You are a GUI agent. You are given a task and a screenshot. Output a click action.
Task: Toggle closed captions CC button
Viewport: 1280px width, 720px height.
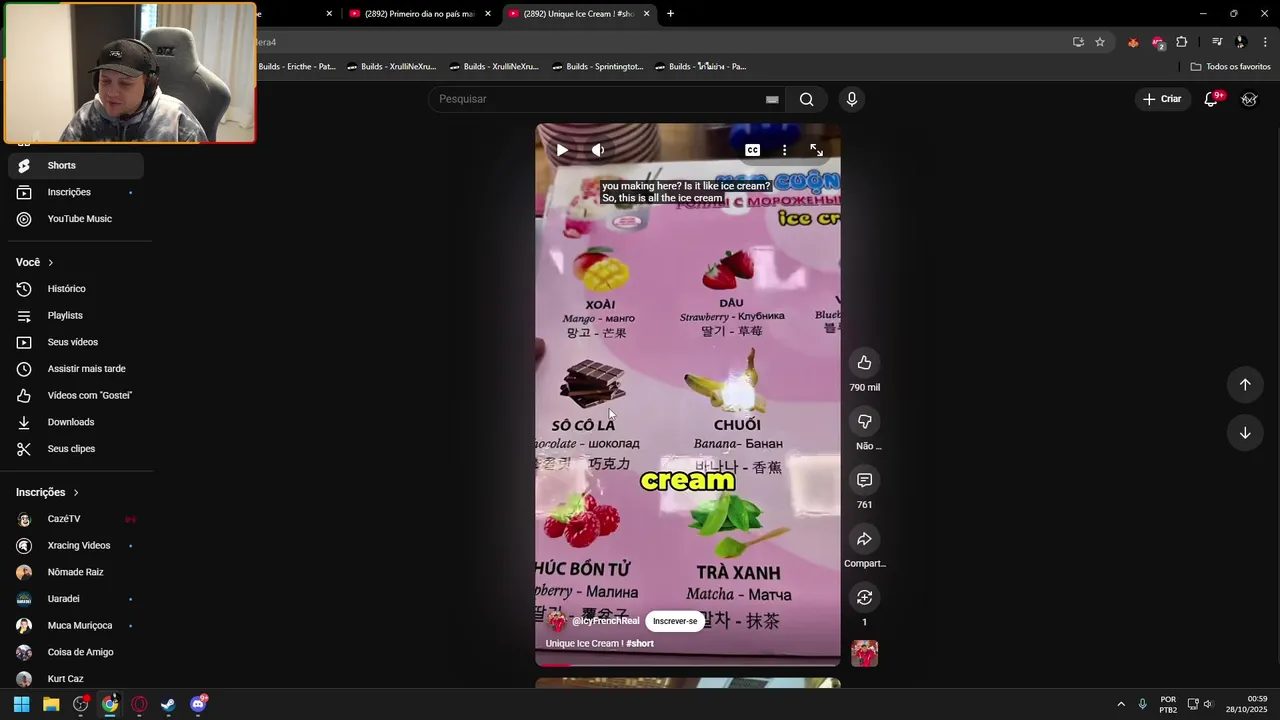pyautogui.click(x=752, y=150)
